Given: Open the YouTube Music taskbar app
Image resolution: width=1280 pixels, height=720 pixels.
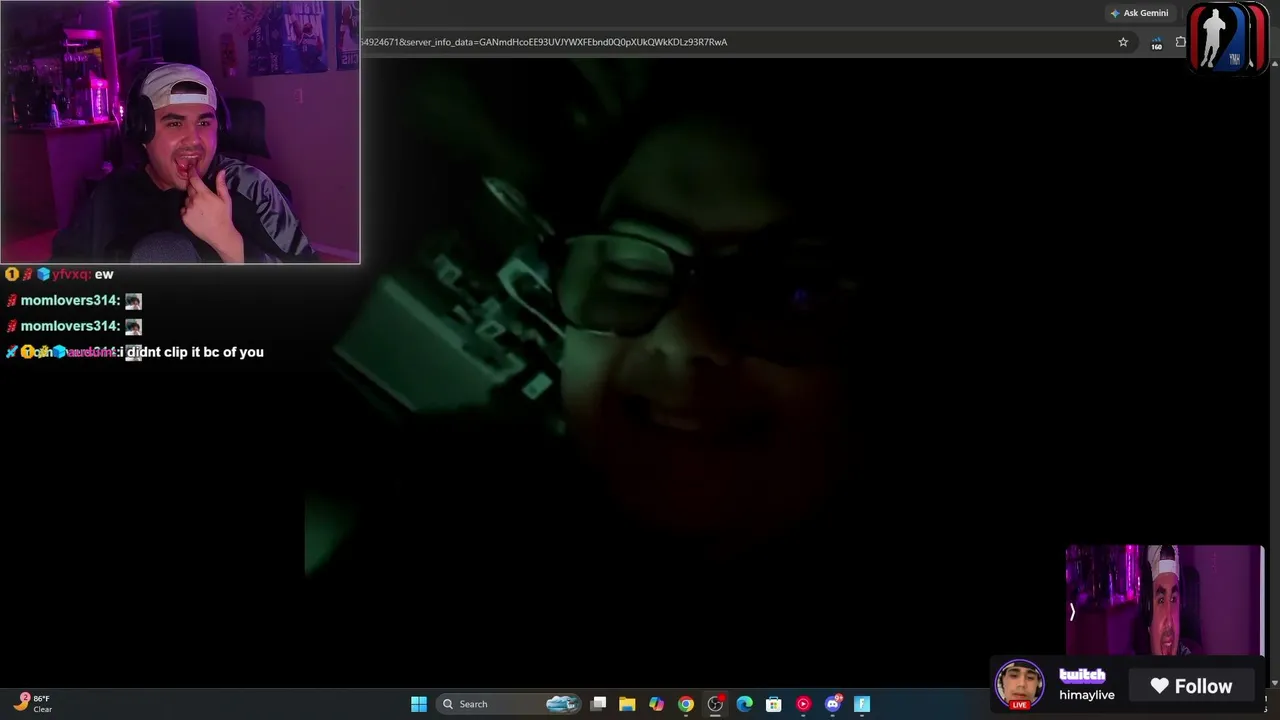Looking at the screenshot, I should tap(803, 704).
